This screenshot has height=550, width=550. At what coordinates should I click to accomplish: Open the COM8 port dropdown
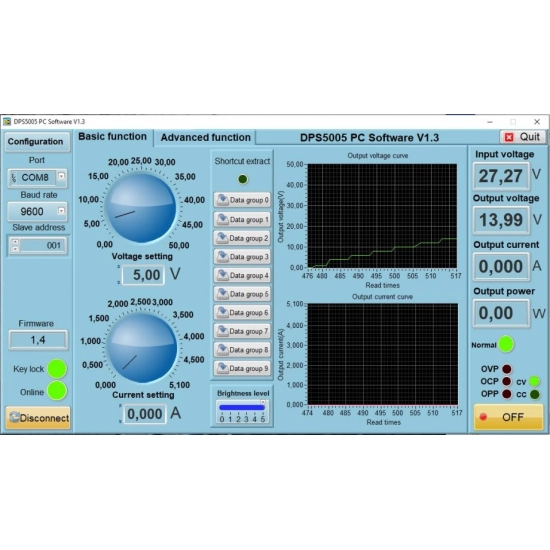61,176
